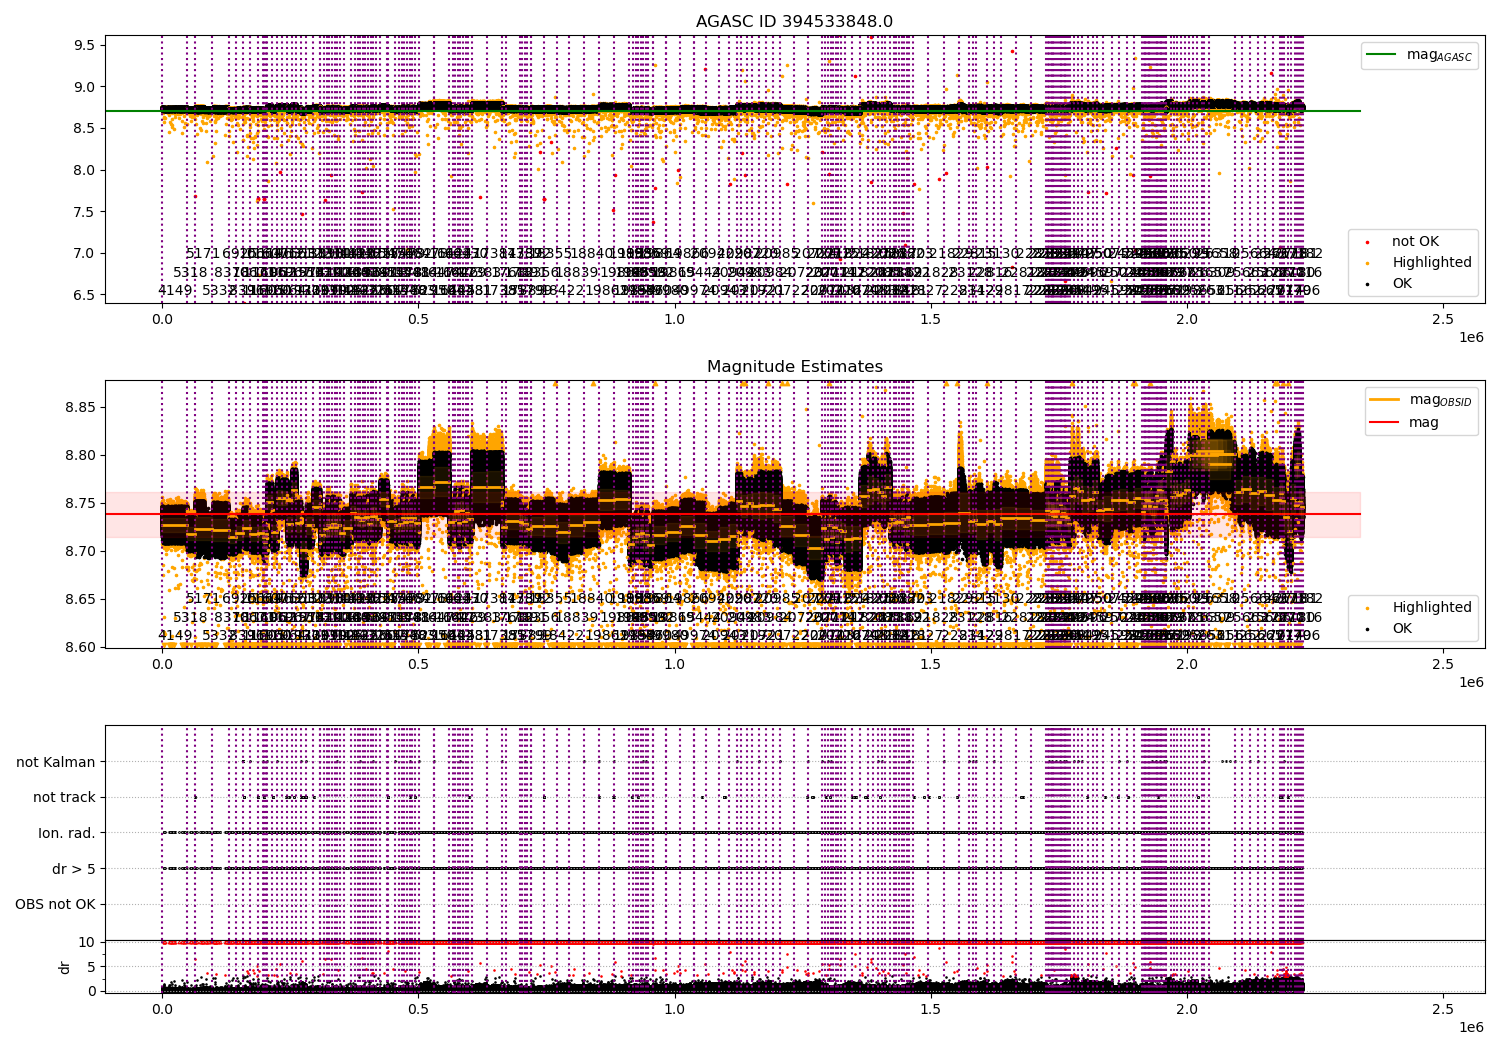Screen dimensions: 1500x1050
Task: Click the 'Ion. rad.' y-axis label
Action: (67, 834)
